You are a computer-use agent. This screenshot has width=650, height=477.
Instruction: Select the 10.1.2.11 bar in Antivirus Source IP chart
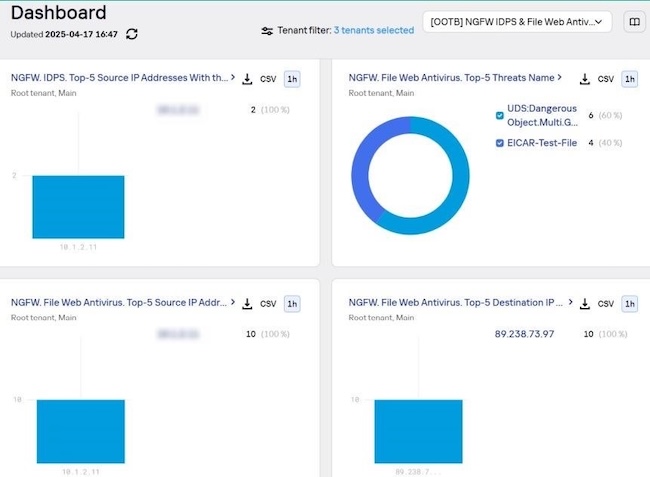(81, 431)
